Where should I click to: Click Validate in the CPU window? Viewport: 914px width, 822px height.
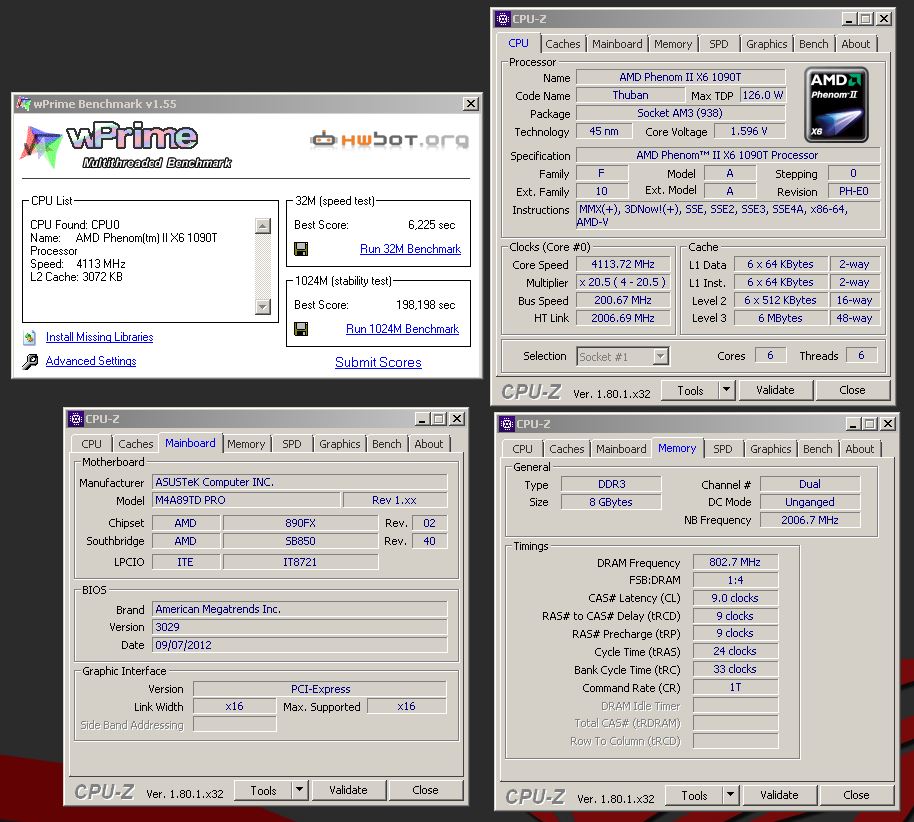point(775,390)
